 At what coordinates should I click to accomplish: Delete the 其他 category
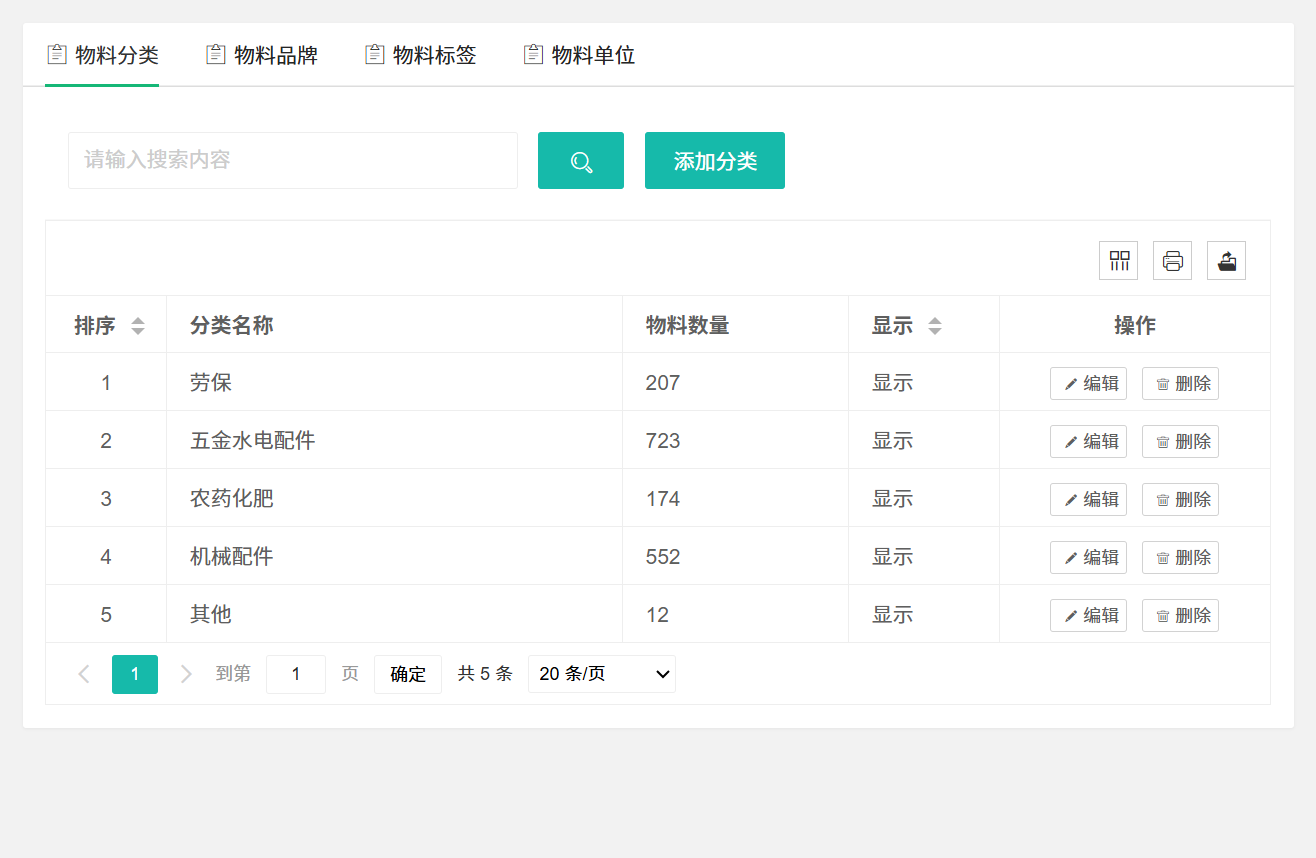1180,615
